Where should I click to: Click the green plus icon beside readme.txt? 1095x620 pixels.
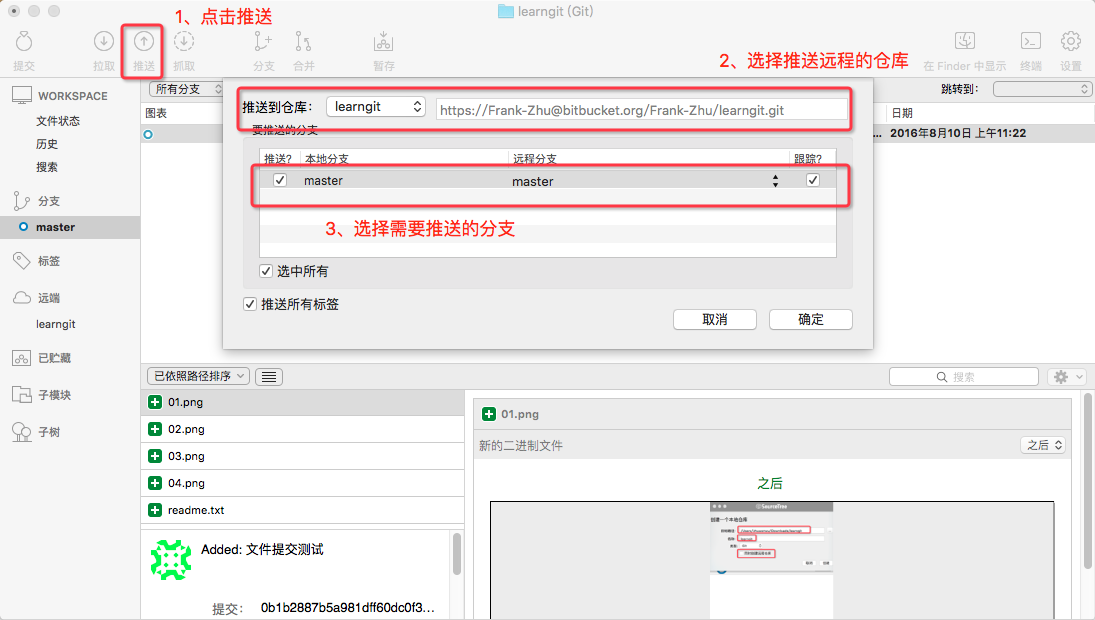tap(155, 510)
